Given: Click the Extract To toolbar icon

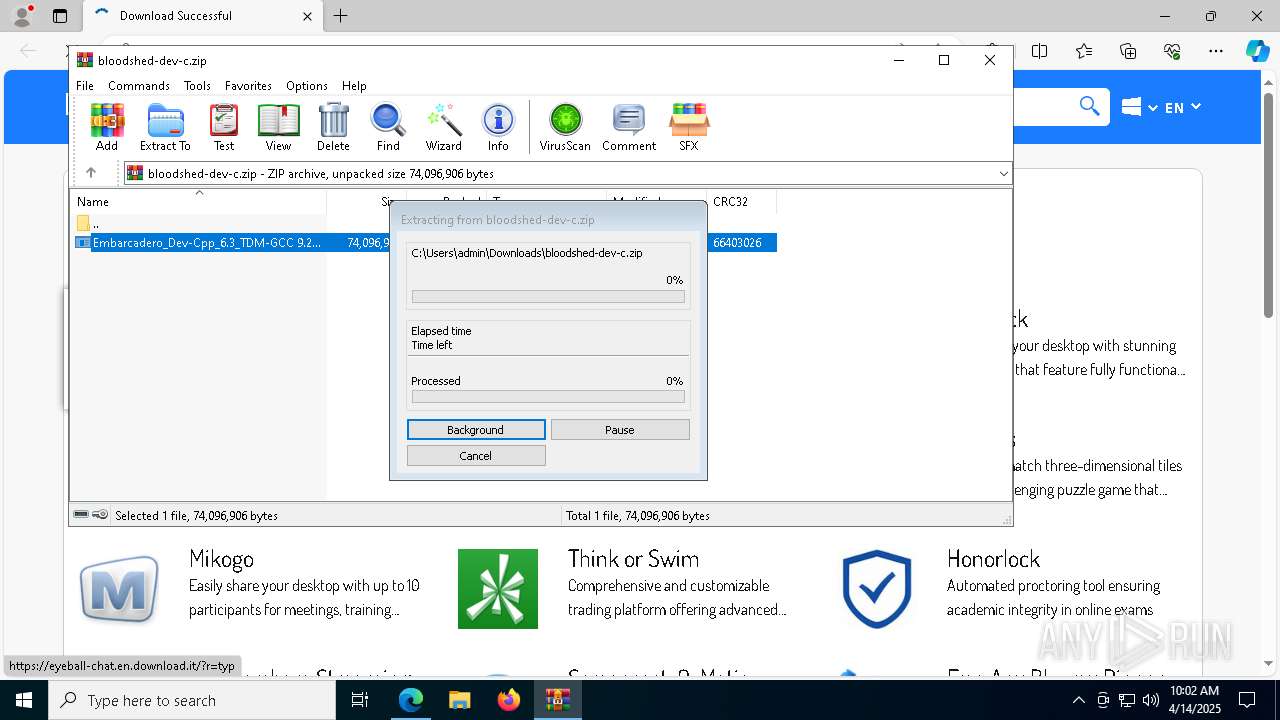Looking at the screenshot, I should coord(165,127).
